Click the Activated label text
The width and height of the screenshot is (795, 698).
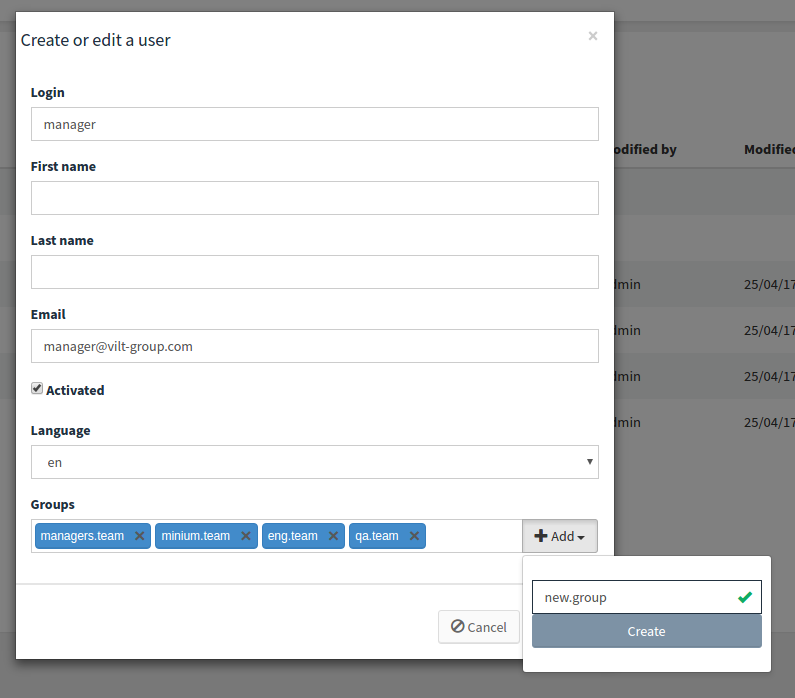point(75,390)
